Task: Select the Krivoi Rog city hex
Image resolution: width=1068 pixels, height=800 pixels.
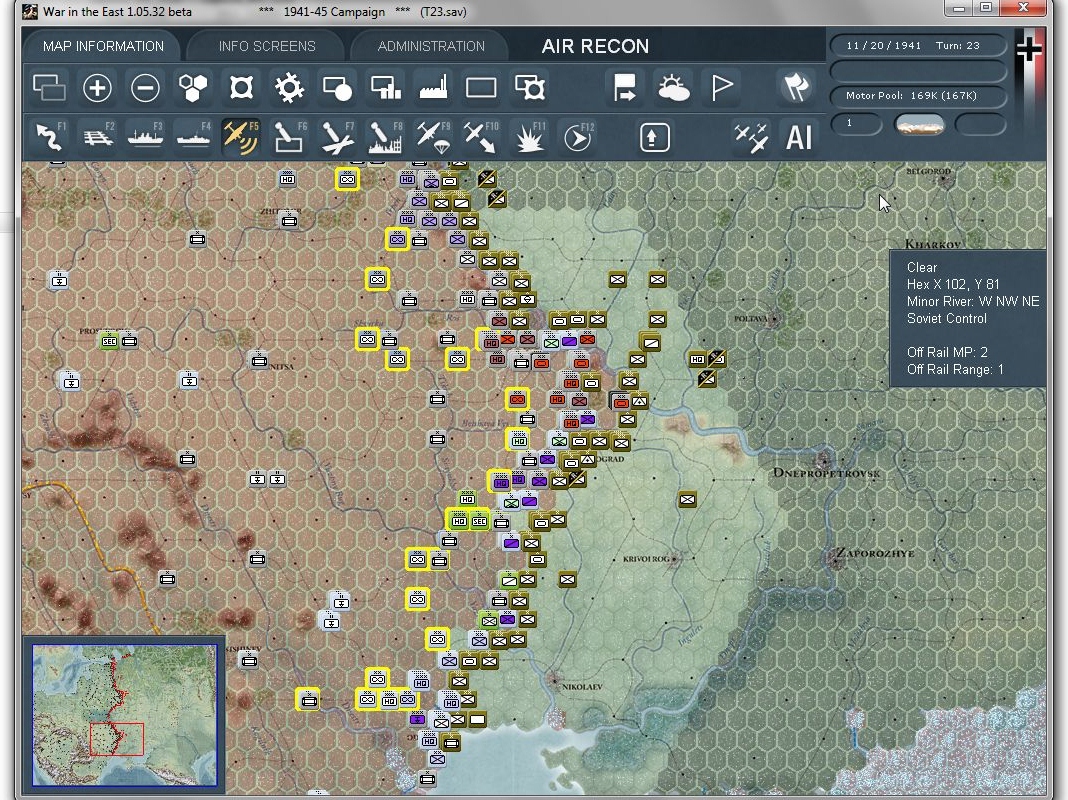Action: (674, 560)
